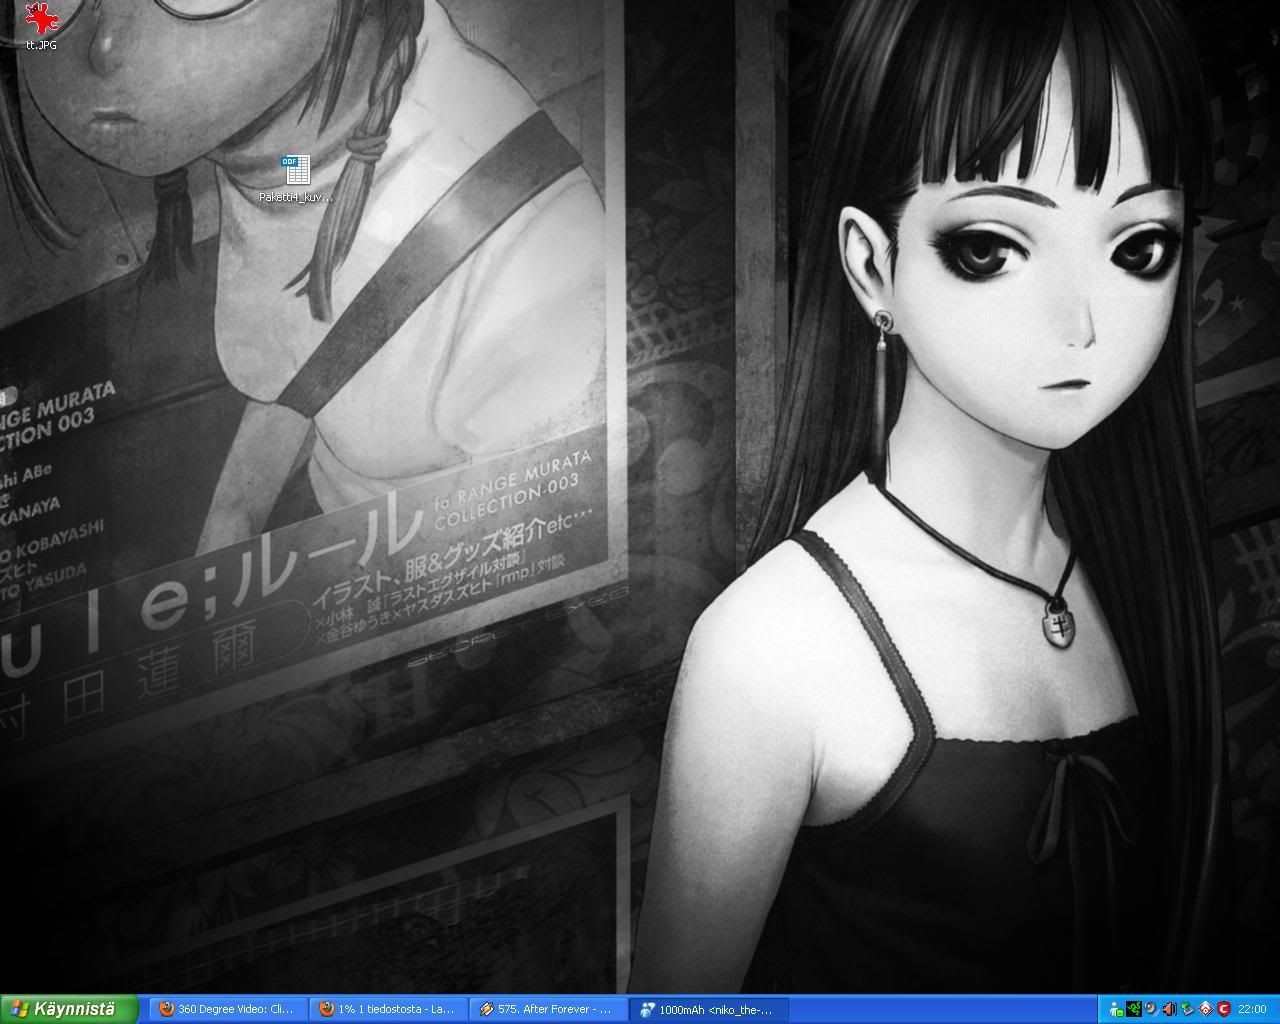Bring up Winamp 575. After Forever window

point(548,1009)
